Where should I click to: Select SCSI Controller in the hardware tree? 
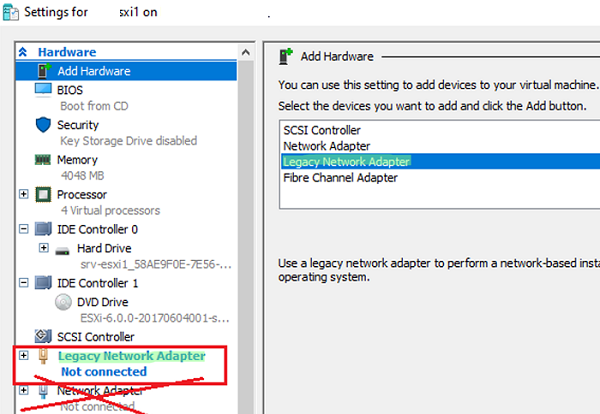[96, 337]
